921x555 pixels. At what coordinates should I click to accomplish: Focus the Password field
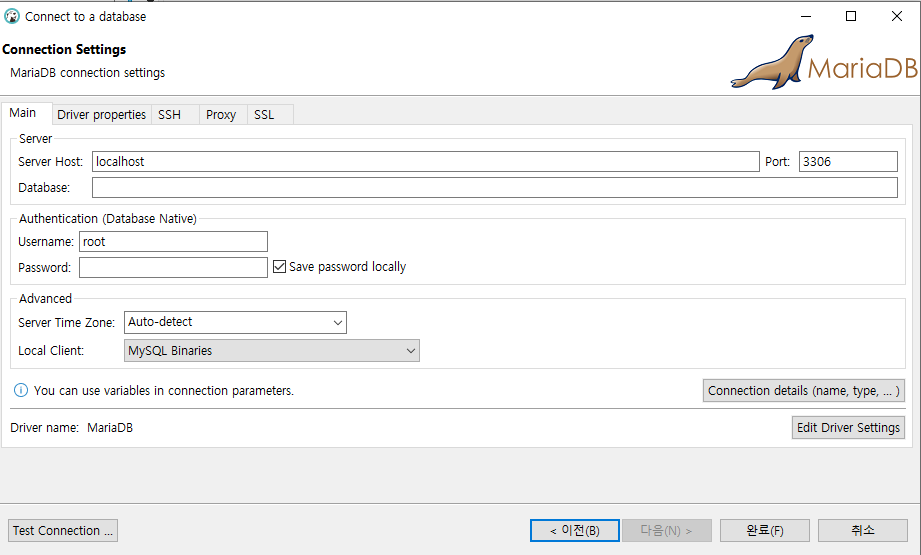click(173, 267)
